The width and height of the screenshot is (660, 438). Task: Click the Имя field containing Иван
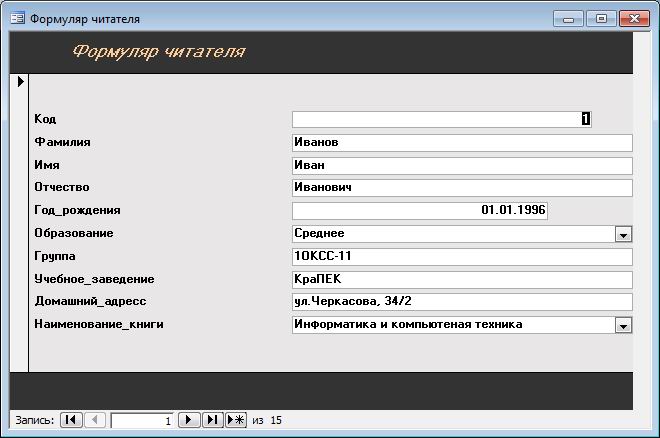(x=462, y=165)
